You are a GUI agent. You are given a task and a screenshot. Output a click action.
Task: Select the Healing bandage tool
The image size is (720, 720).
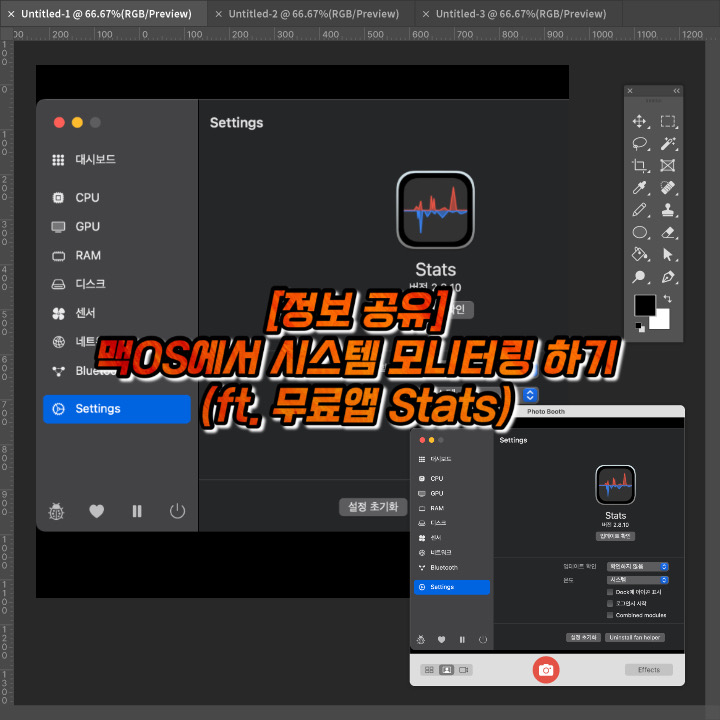(x=668, y=187)
